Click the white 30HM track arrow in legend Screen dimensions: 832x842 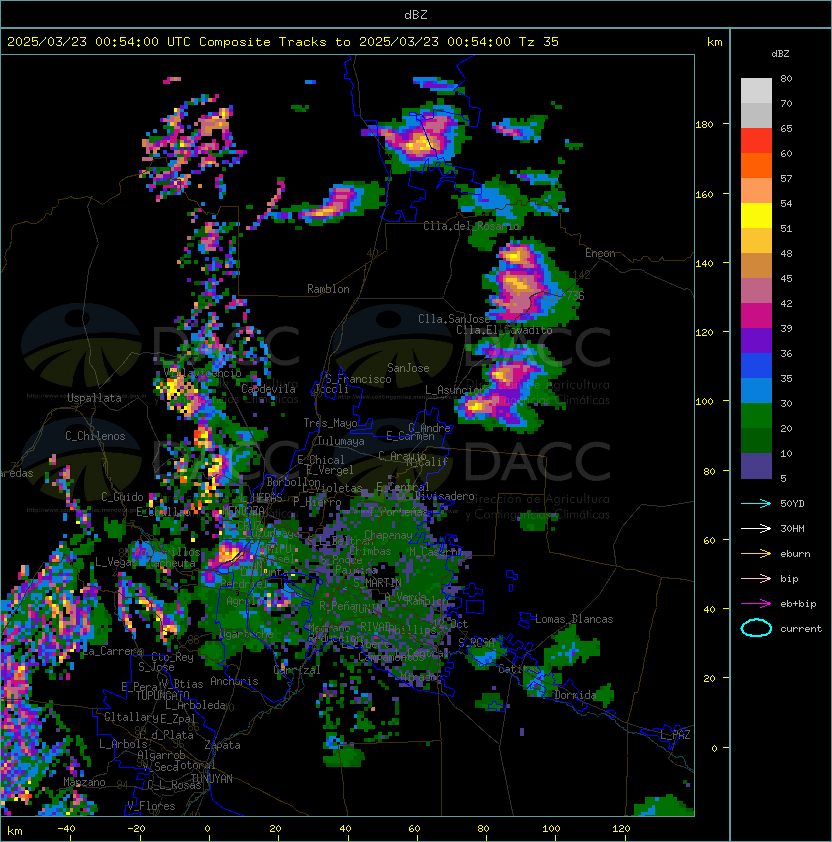(756, 529)
